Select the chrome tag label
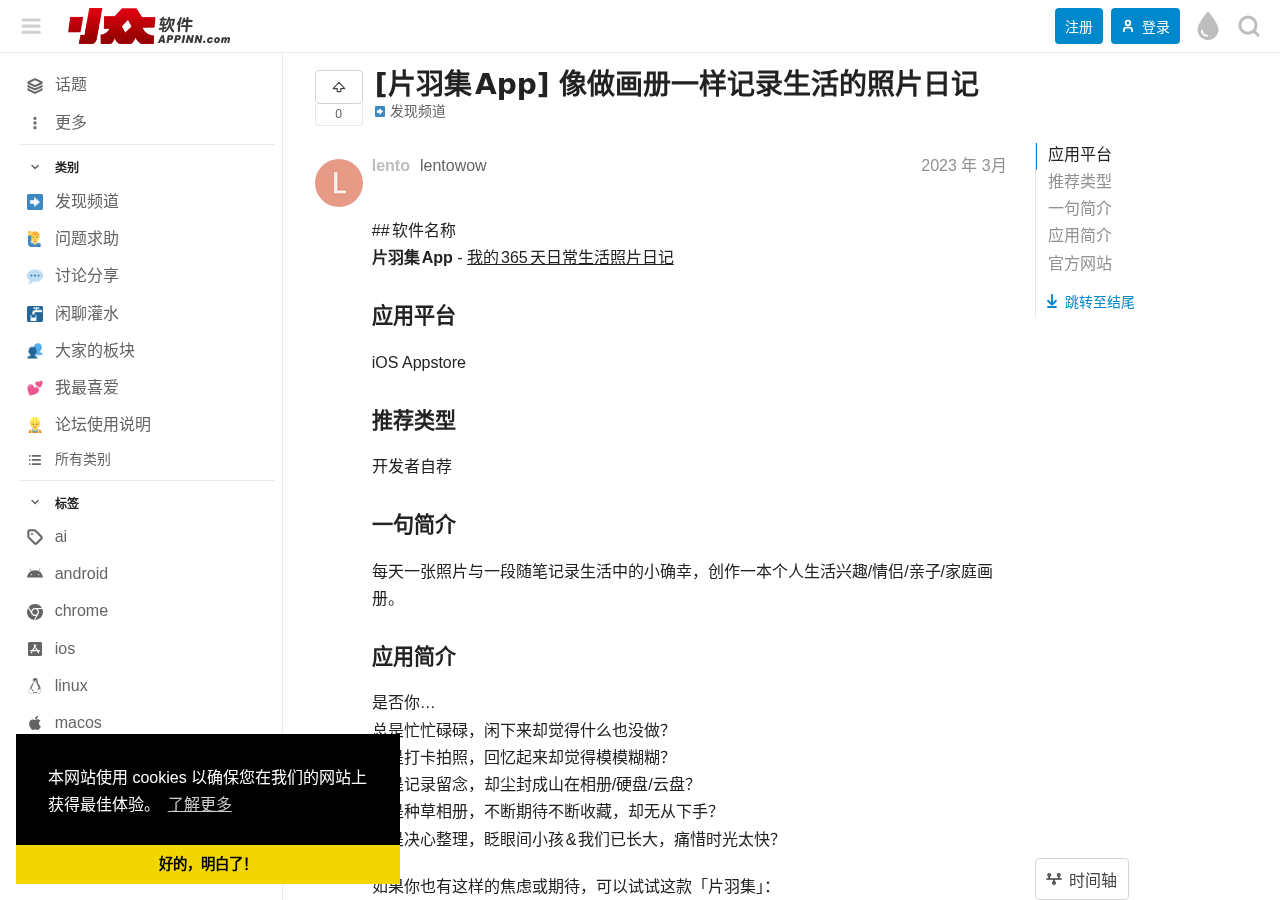 (x=81, y=611)
